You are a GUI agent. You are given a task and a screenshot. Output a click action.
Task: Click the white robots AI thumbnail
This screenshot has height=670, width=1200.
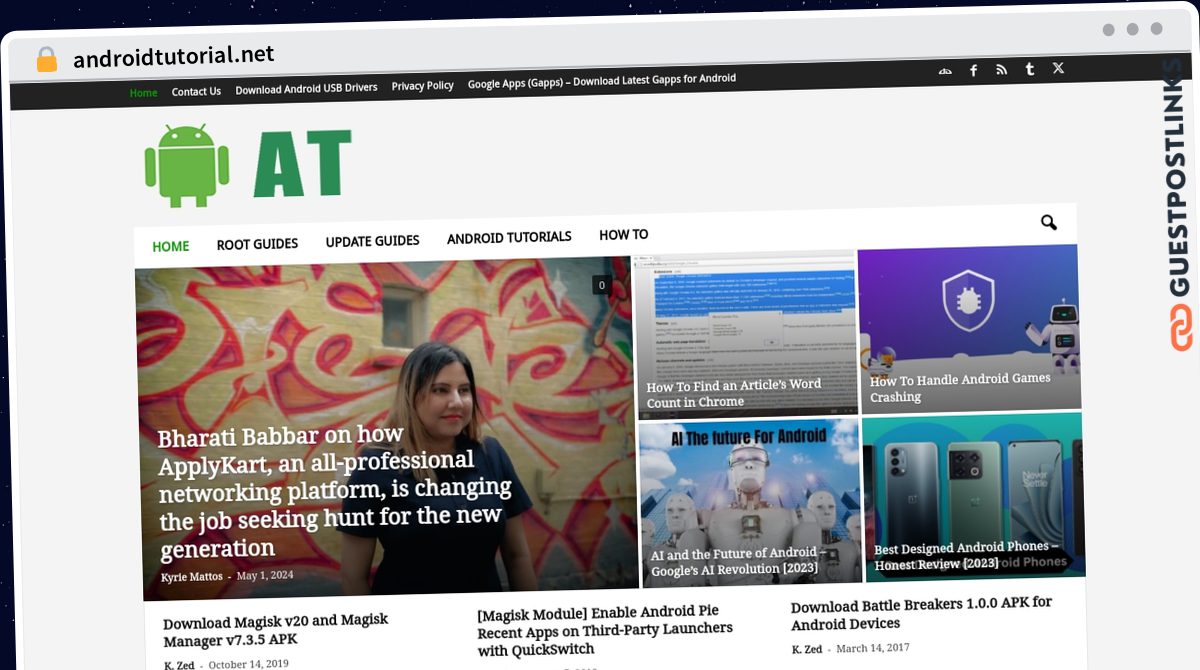[750, 502]
